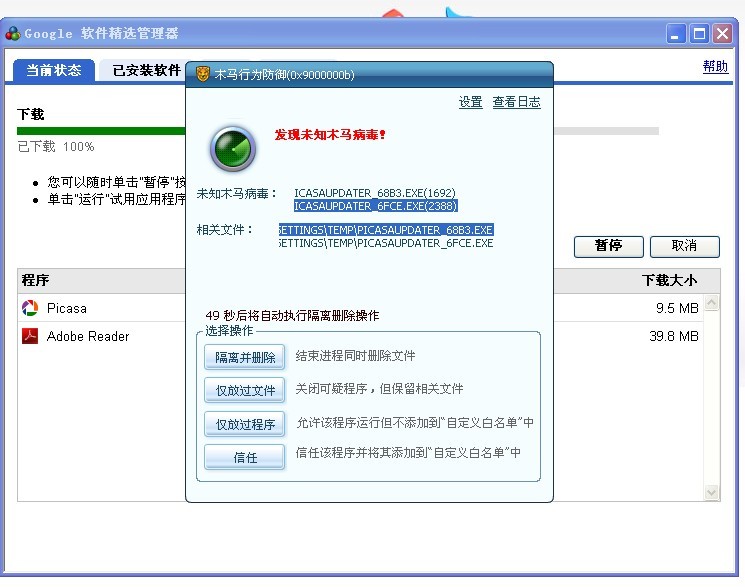Click the Adobe Reader PDF icon

pyautogui.click(x=30, y=336)
